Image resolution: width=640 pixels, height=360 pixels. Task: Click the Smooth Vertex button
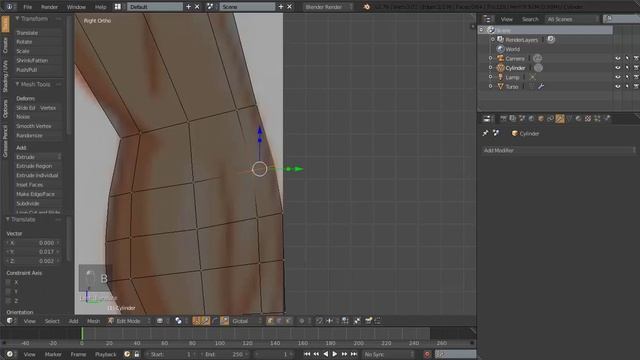click(x=38, y=126)
